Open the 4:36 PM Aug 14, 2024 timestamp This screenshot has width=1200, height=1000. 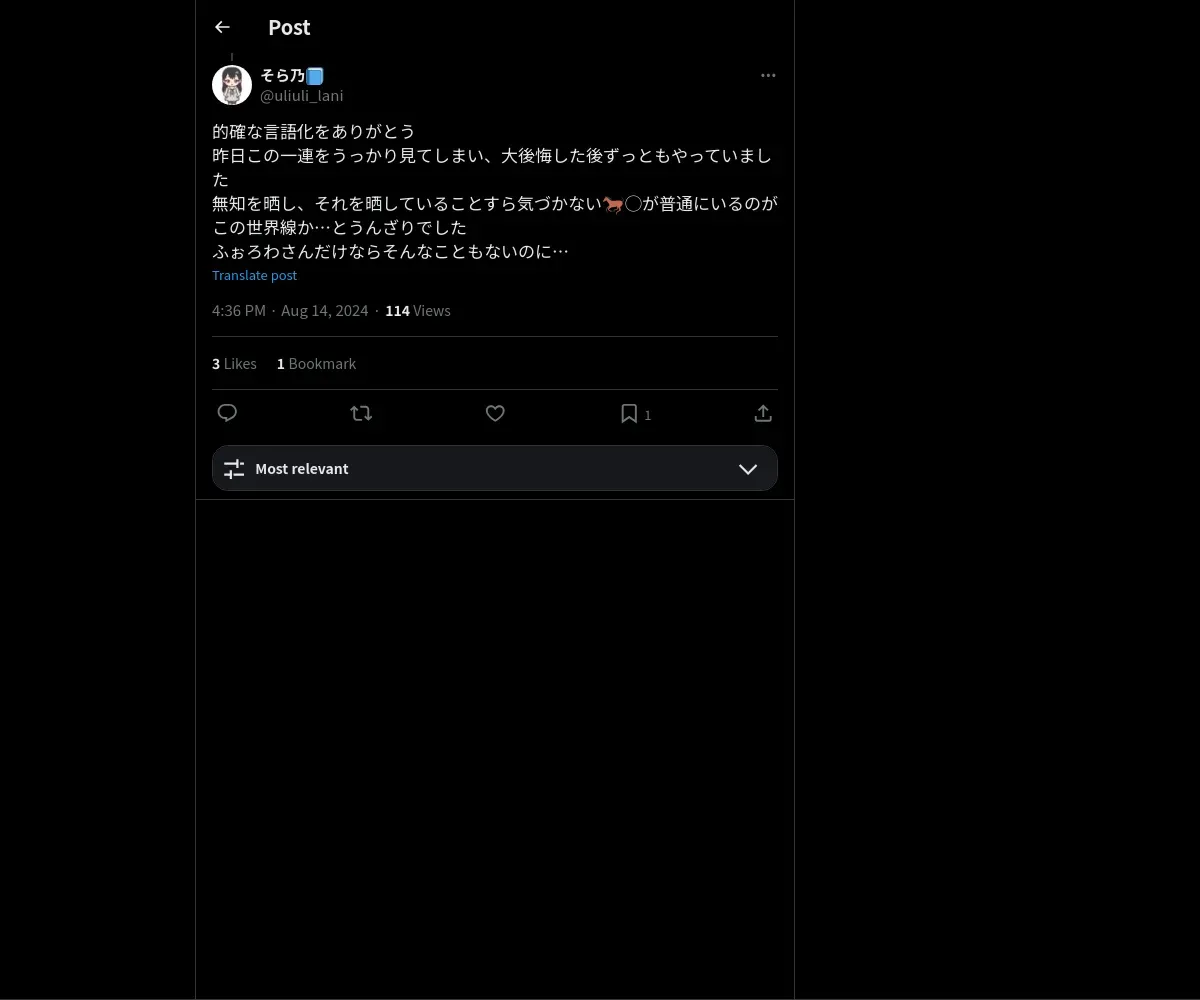(290, 311)
